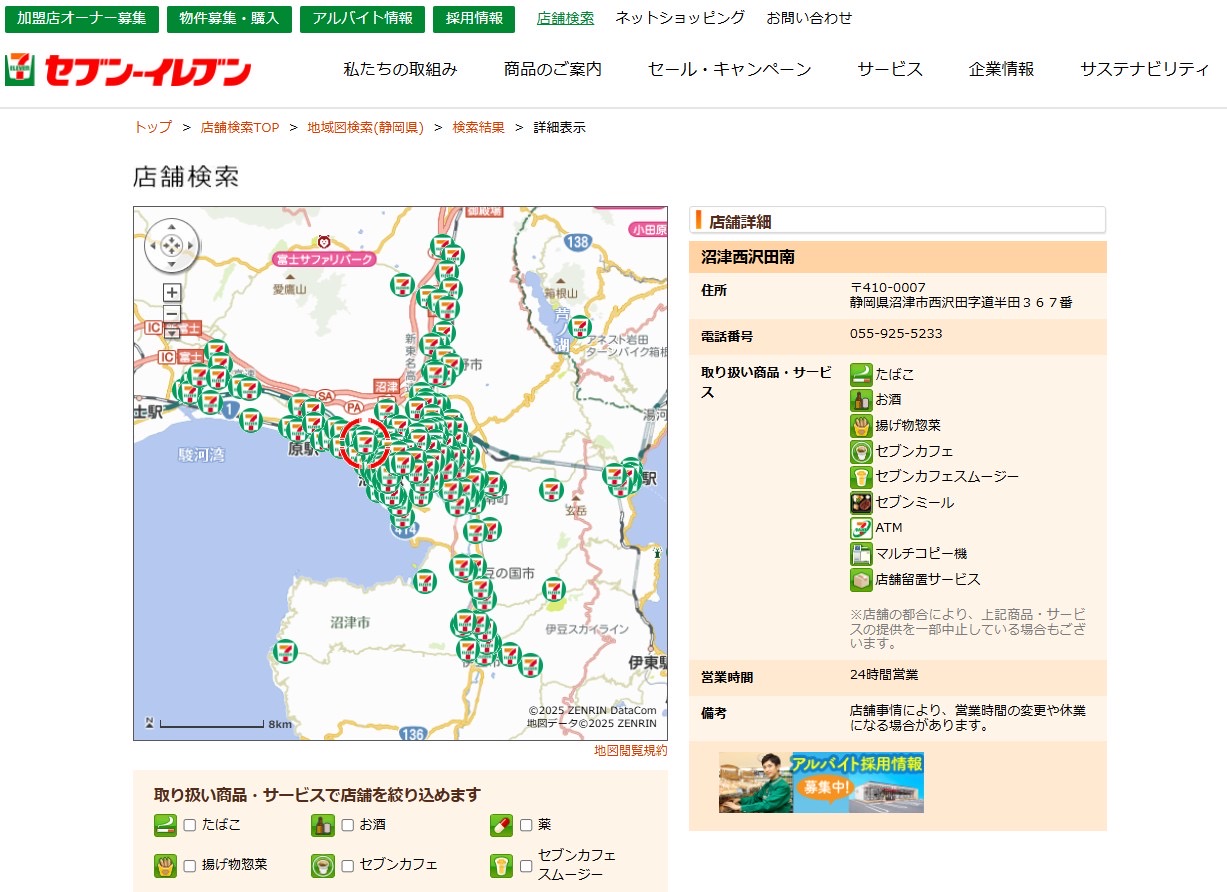1227x892 pixels.
Task: Click the お酒 icon in store details
Action: pos(861,400)
